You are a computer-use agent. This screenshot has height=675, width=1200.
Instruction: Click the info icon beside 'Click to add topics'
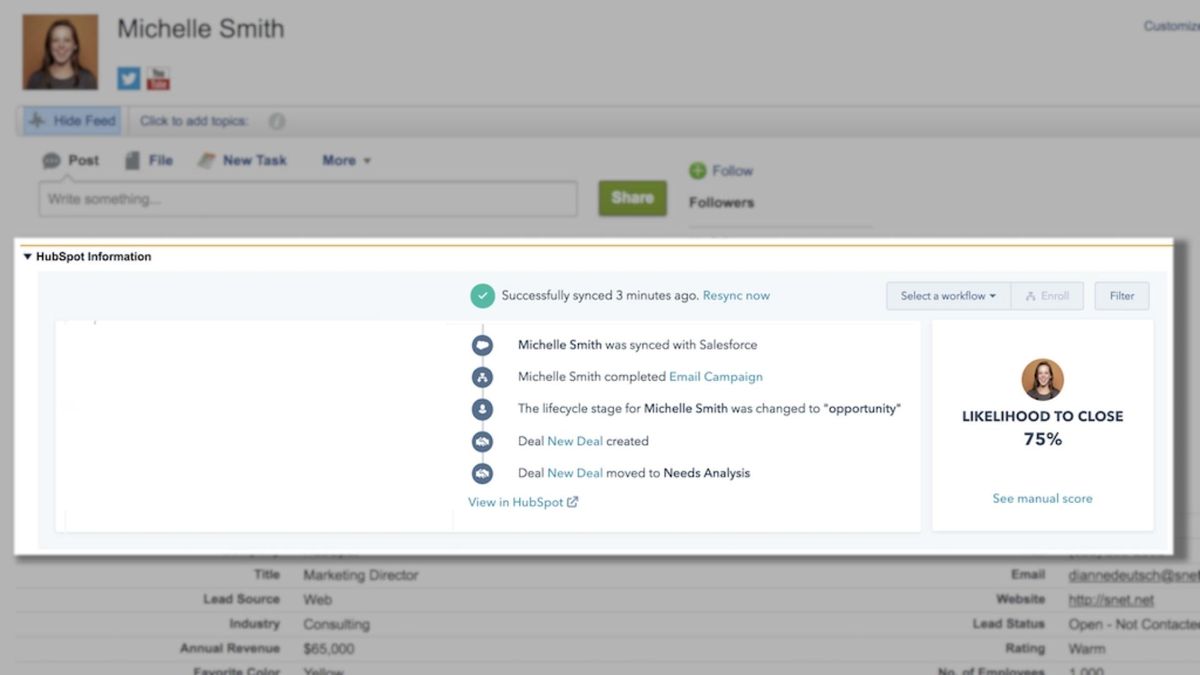click(x=276, y=120)
